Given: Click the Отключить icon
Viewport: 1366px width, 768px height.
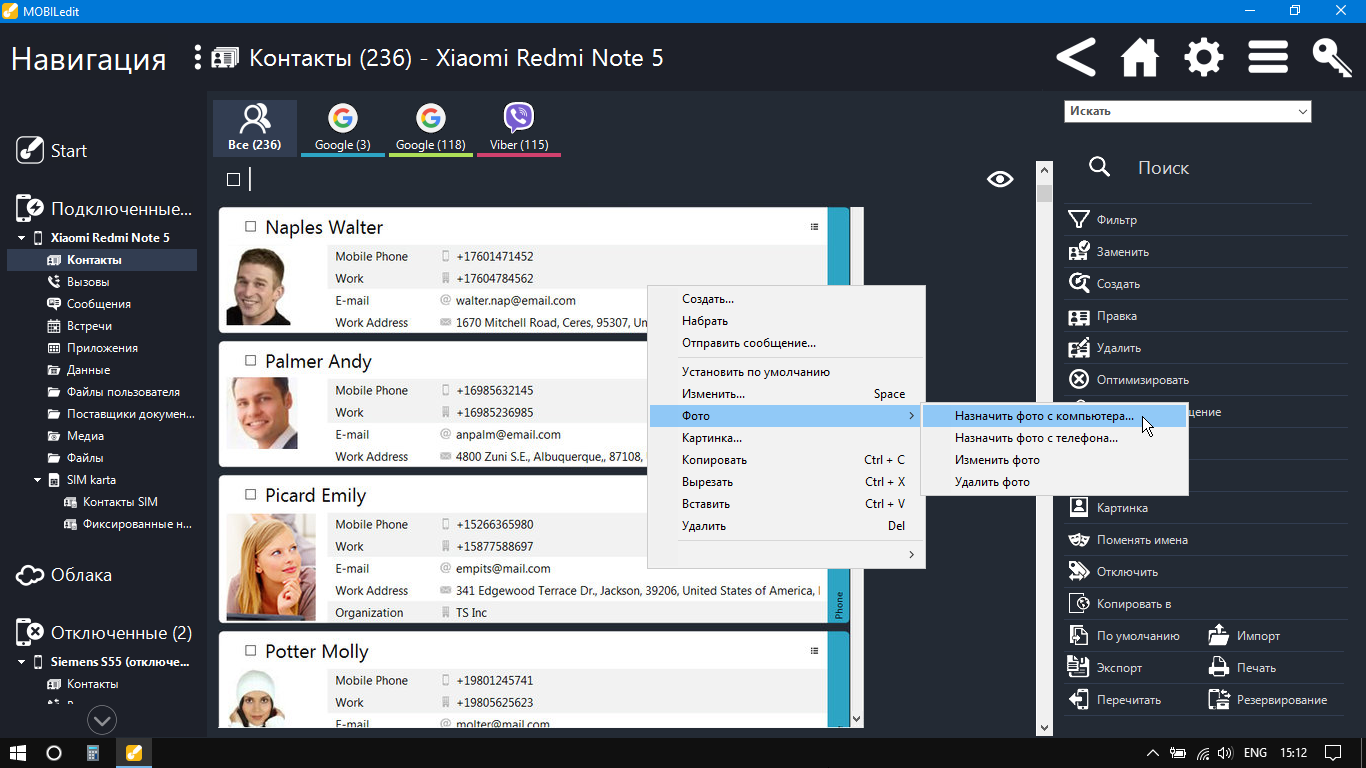Looking at the screenshot, I should [1078, 572].
